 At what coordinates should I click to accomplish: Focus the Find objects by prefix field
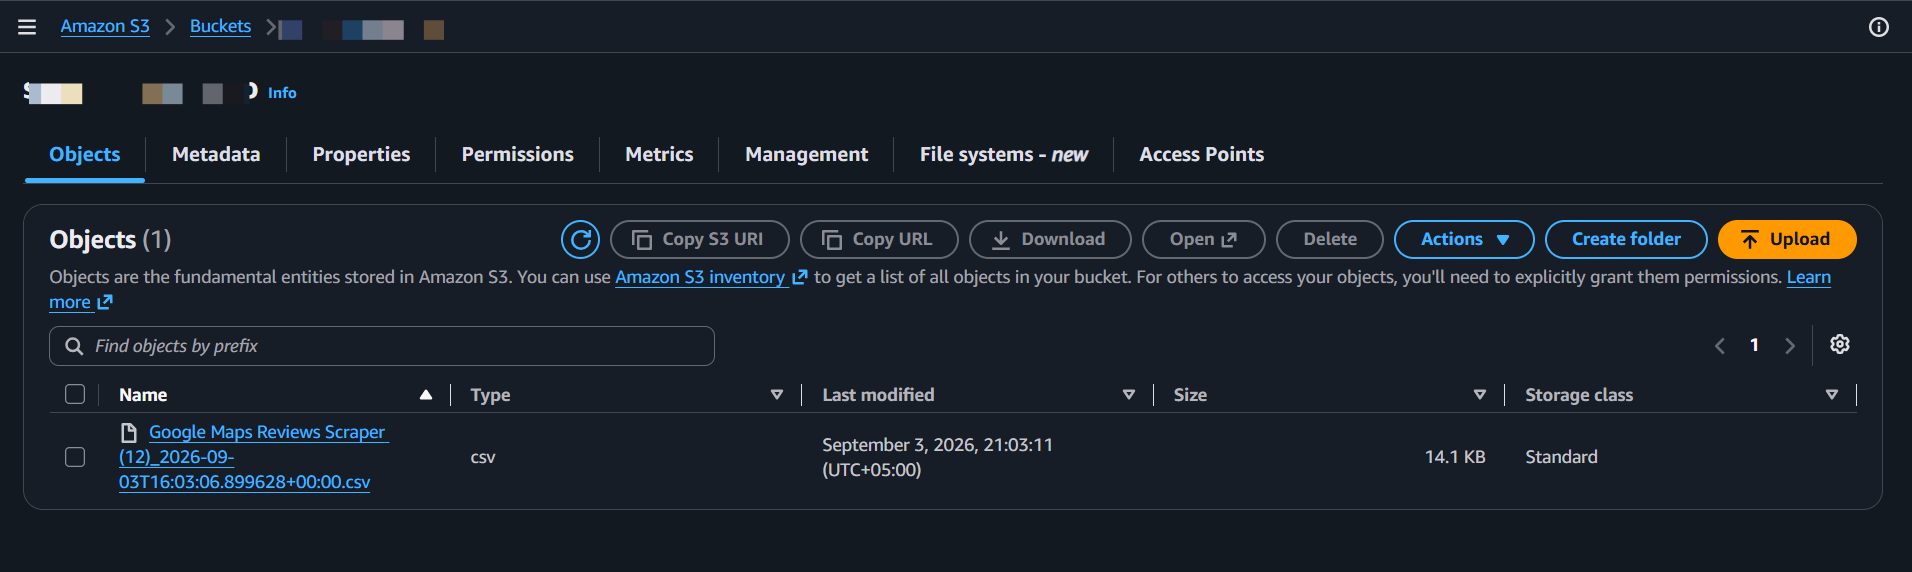point(382,346)
